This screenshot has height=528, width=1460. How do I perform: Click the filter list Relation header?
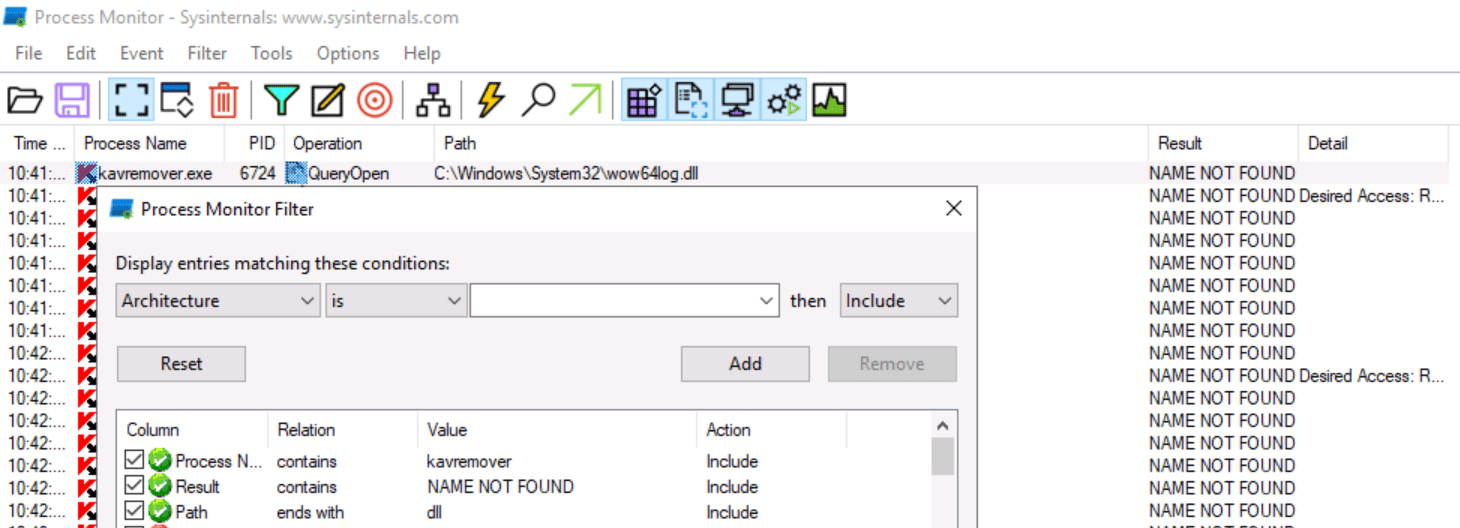[x=342, y=430]
